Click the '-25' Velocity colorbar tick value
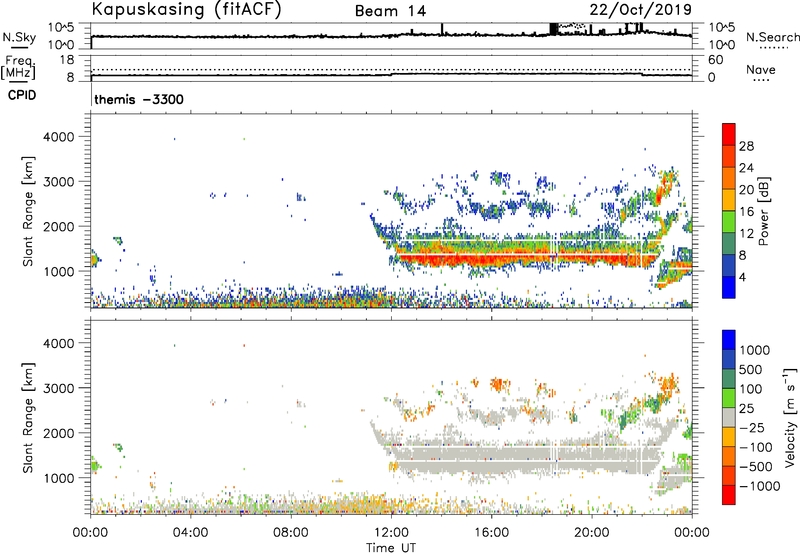The image size is (800, 554). 752,427
